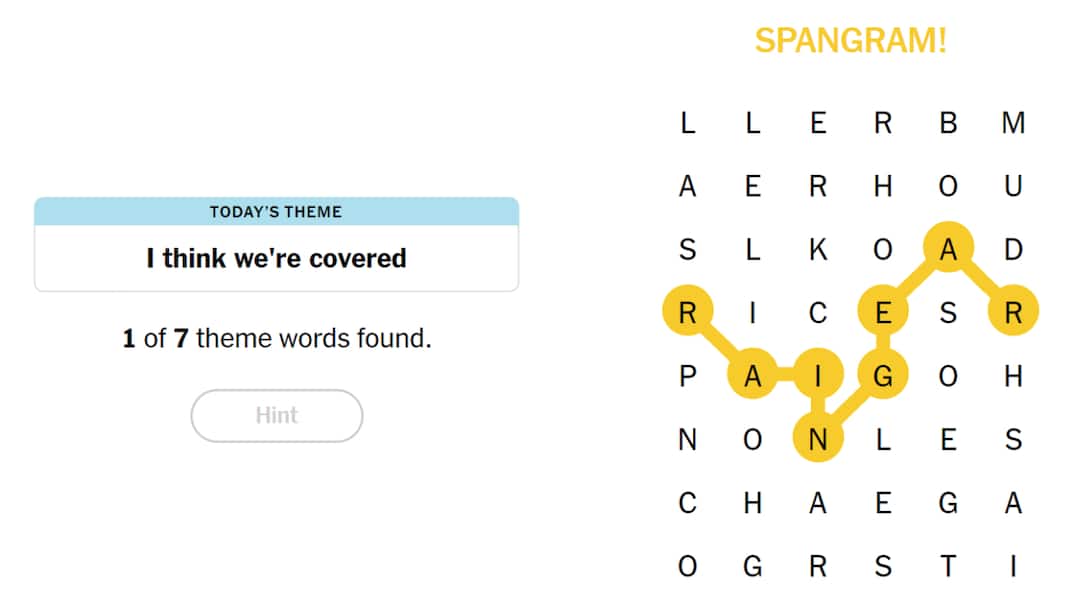Click the letter K in the third row
Viewport: 1080px width, 608px height.
point(817,249)
